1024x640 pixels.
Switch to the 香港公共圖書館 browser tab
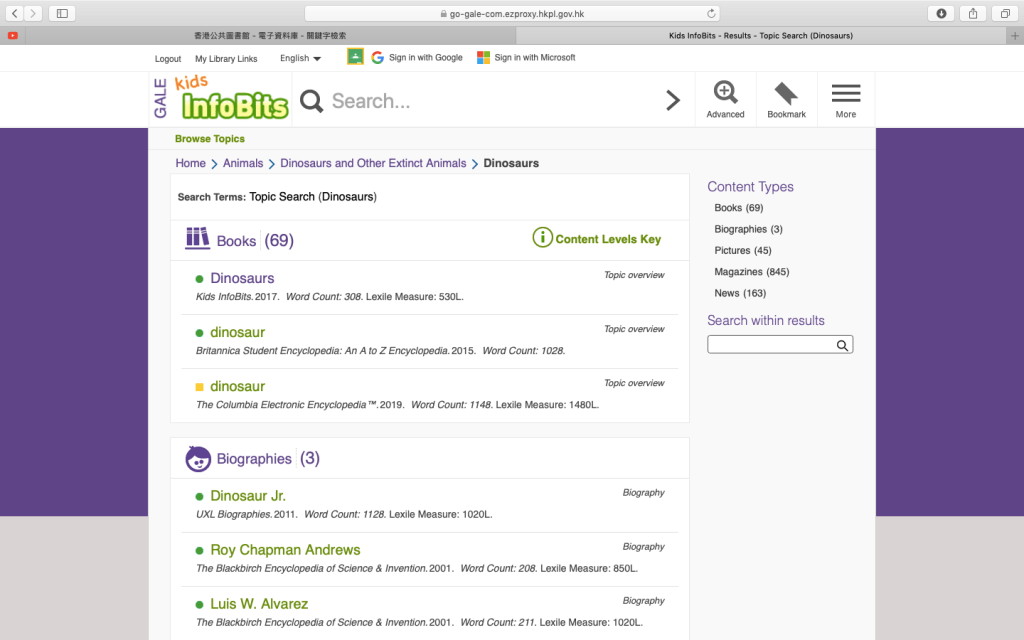coord(270,35)
